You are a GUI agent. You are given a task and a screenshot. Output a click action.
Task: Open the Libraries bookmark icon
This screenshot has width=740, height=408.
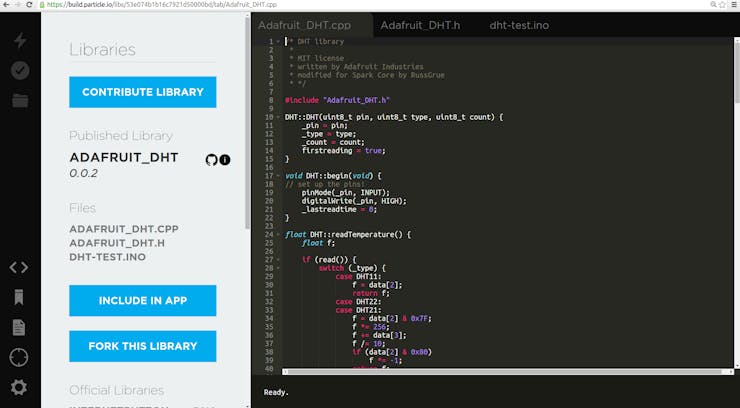[x=19, y=298]
